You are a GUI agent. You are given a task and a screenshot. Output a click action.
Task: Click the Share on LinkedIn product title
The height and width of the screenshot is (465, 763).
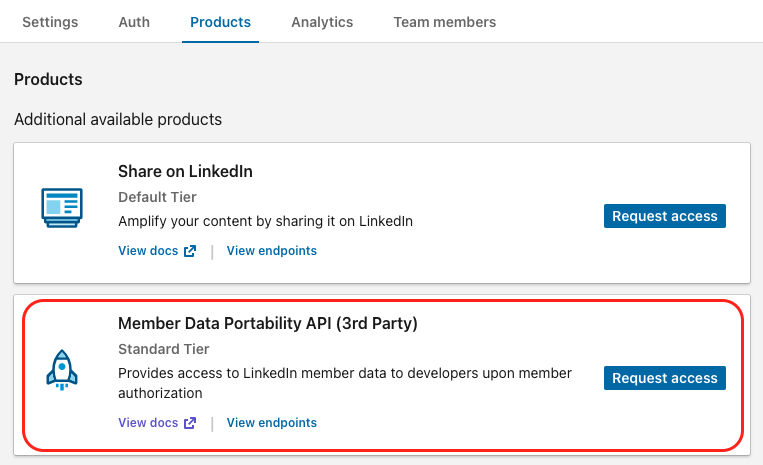click(x=185, y=171)
